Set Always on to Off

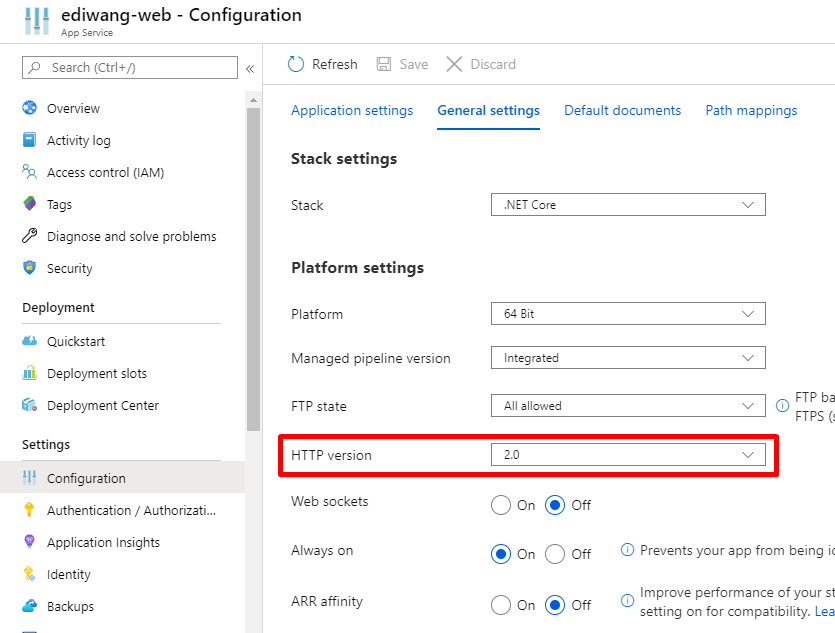[555, 554]
